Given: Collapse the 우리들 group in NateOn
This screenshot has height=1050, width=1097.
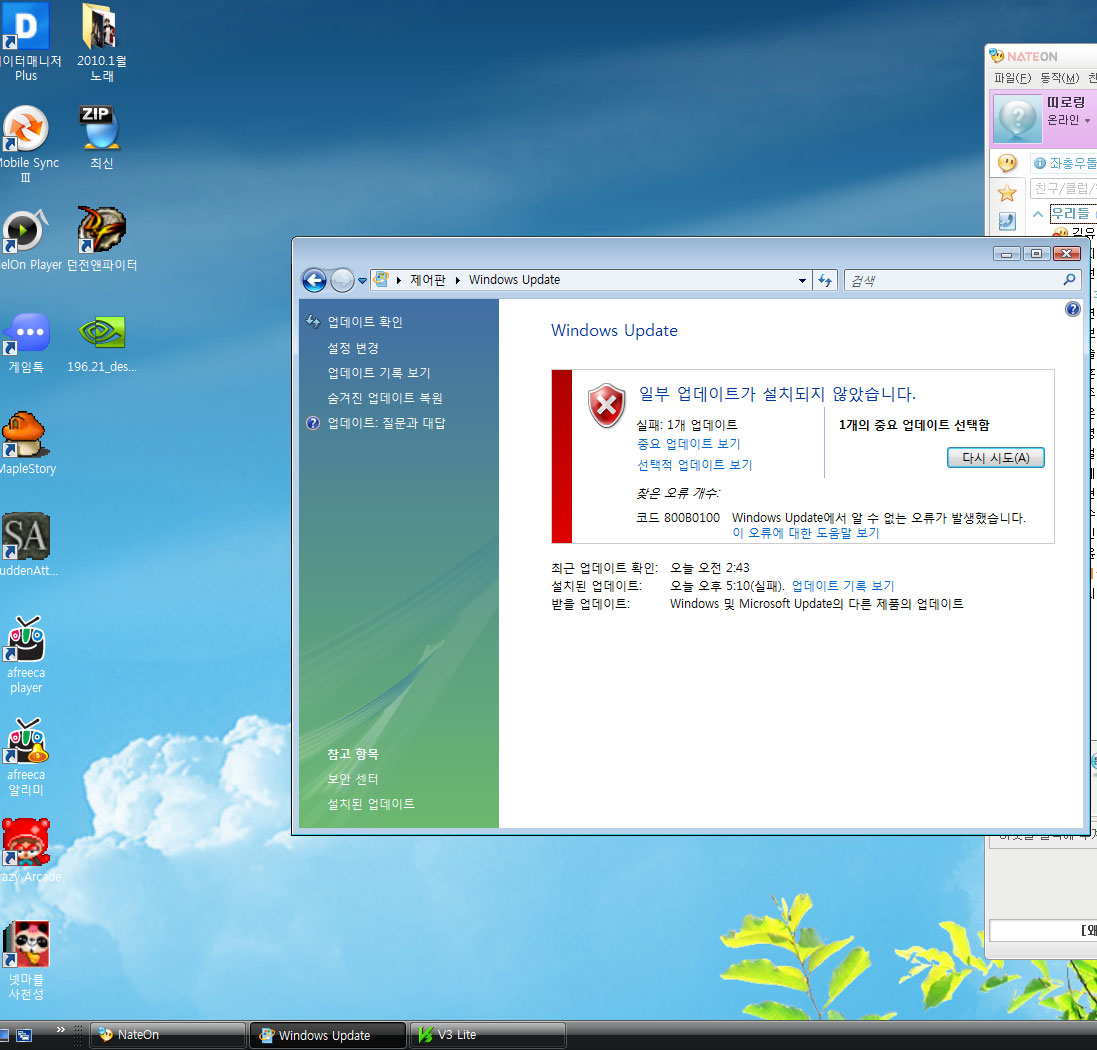Looking at the screenshot, I should (x=1038, y=213).
